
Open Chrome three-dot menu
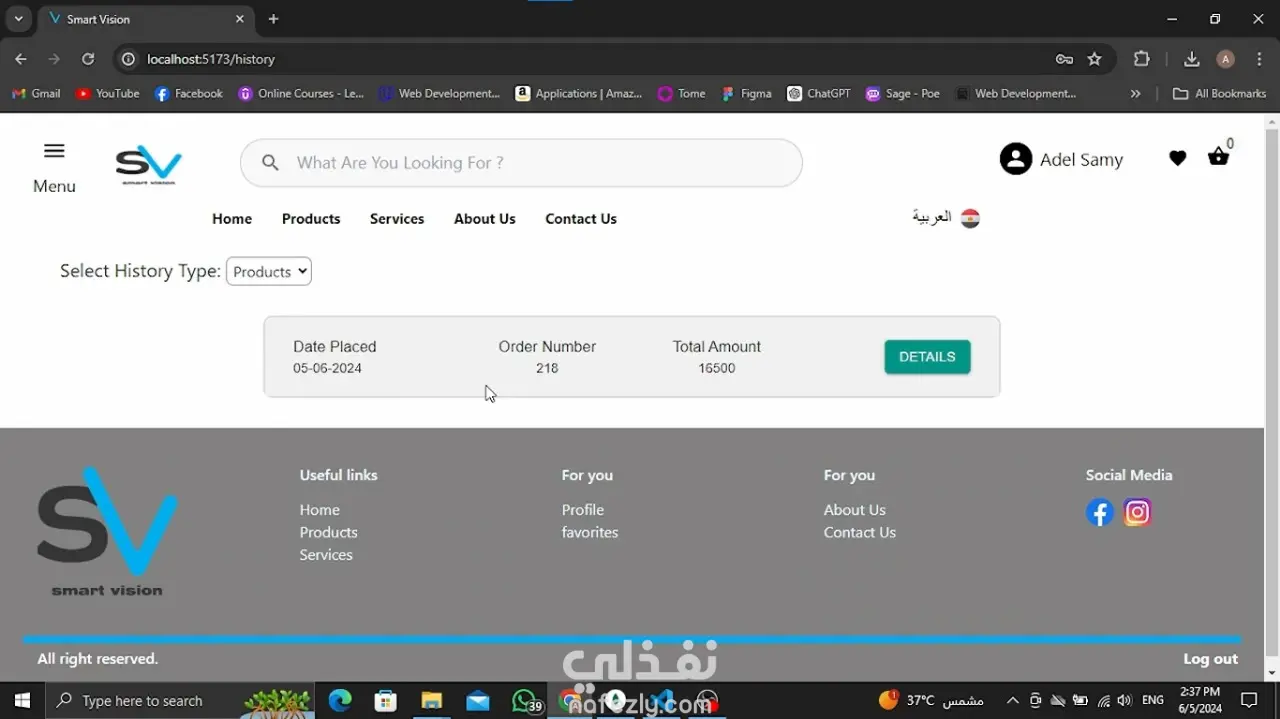click(x=1259, y=59)
